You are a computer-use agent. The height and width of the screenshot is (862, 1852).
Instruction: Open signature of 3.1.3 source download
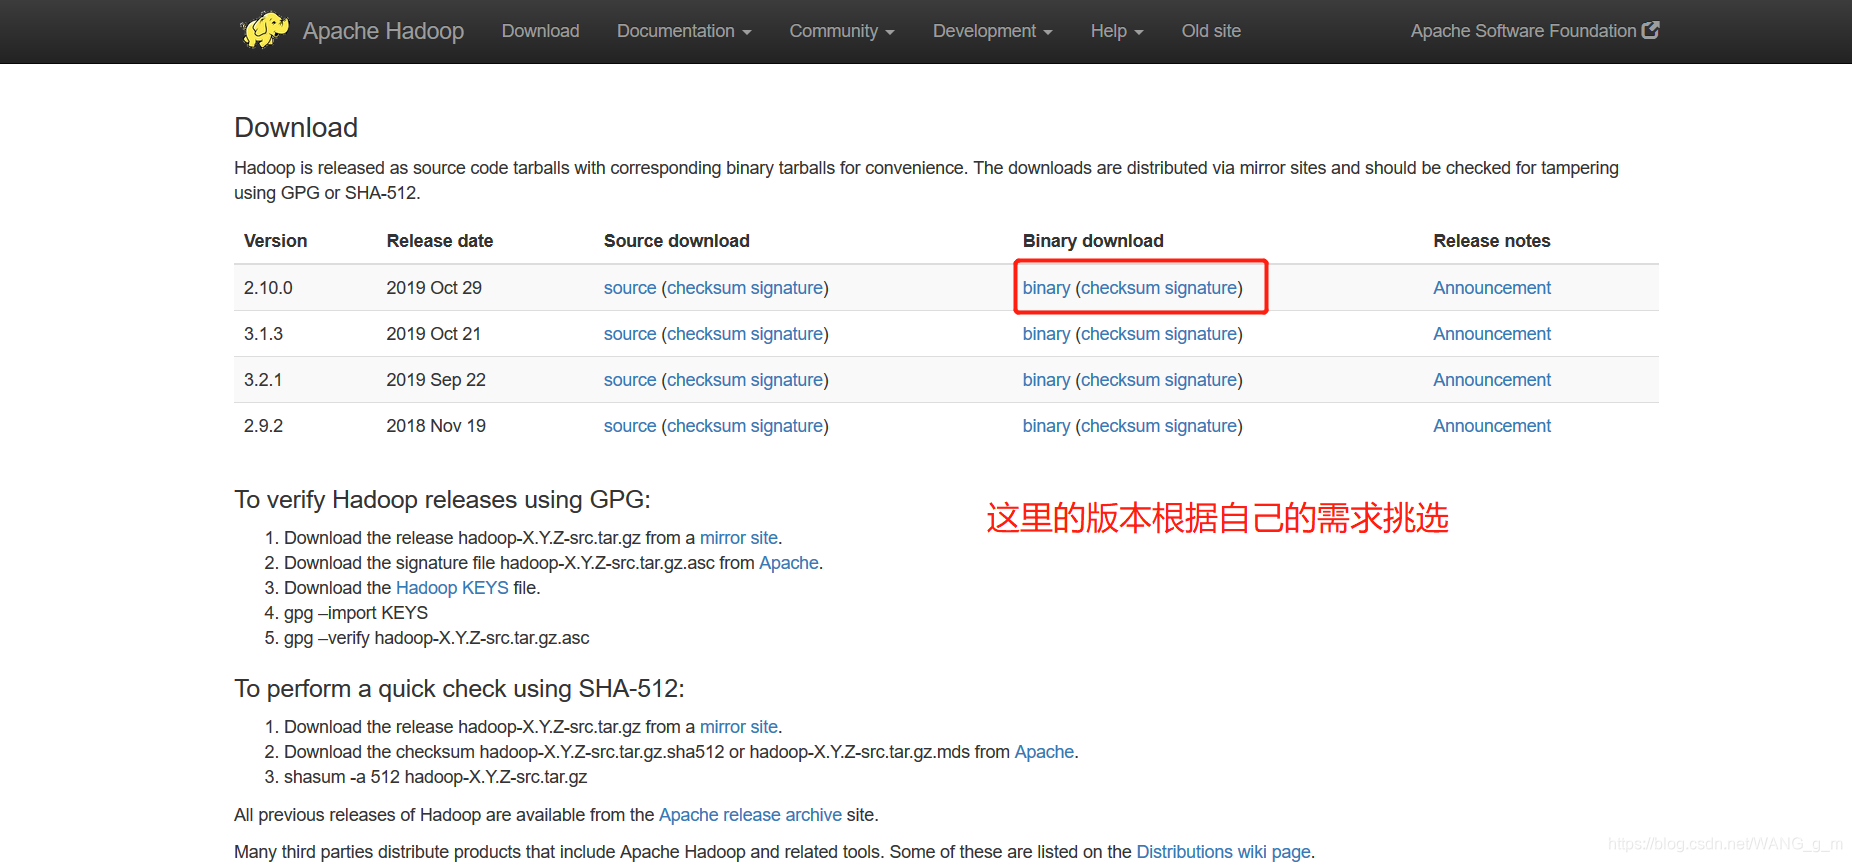(787, 334)
